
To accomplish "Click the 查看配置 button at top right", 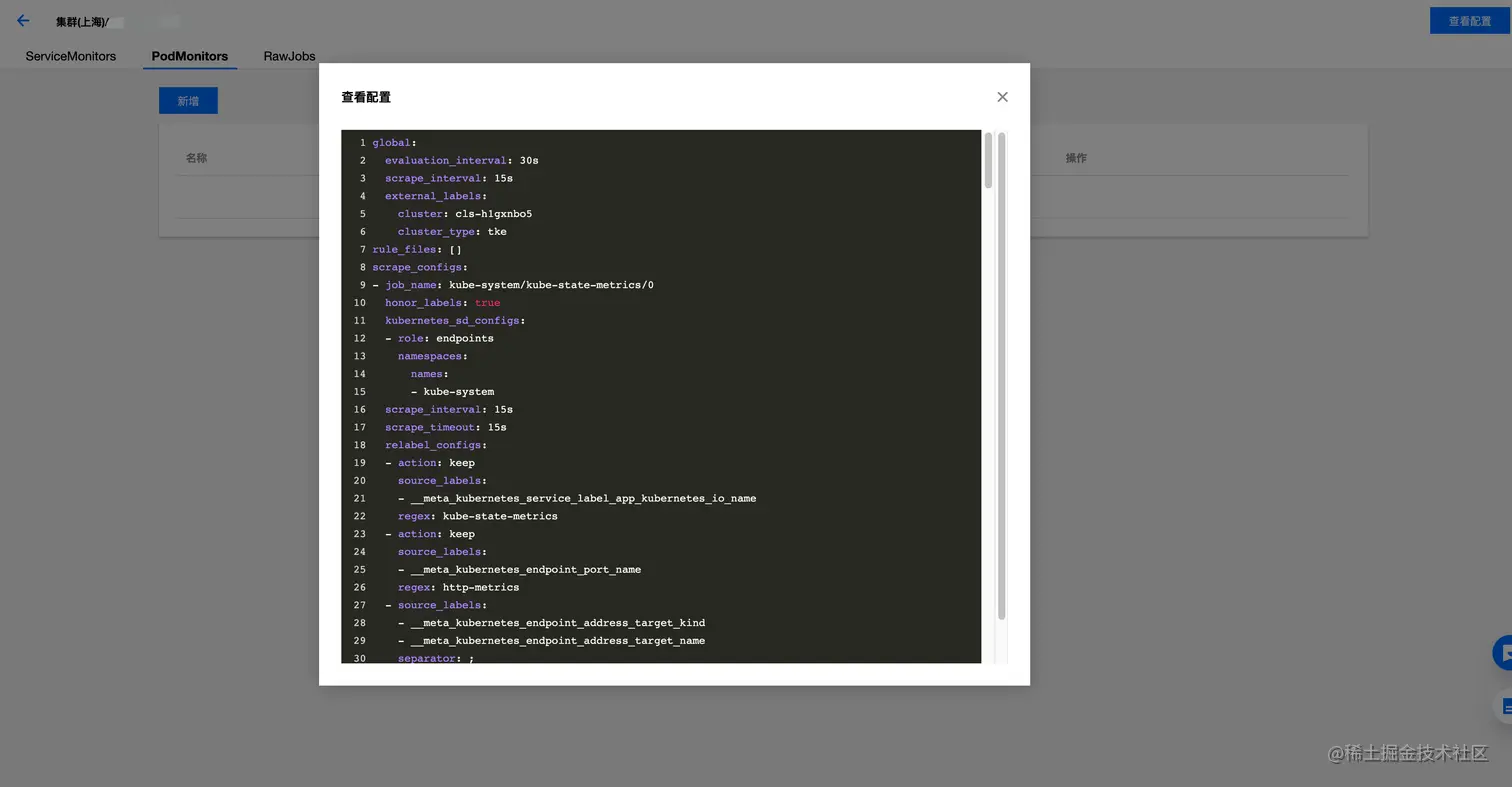I will [1469, 20].
